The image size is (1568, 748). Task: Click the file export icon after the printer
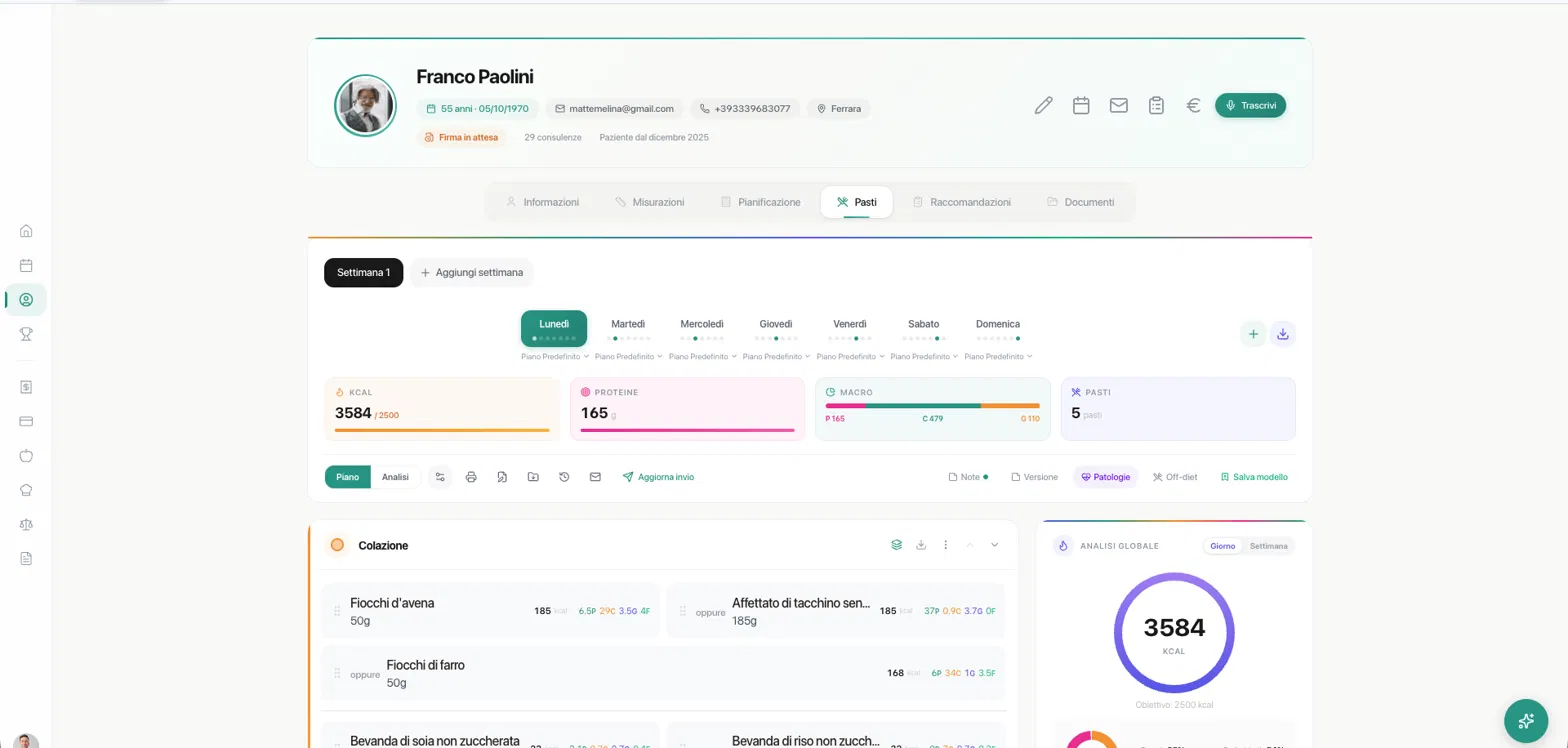tap(502, 477)
